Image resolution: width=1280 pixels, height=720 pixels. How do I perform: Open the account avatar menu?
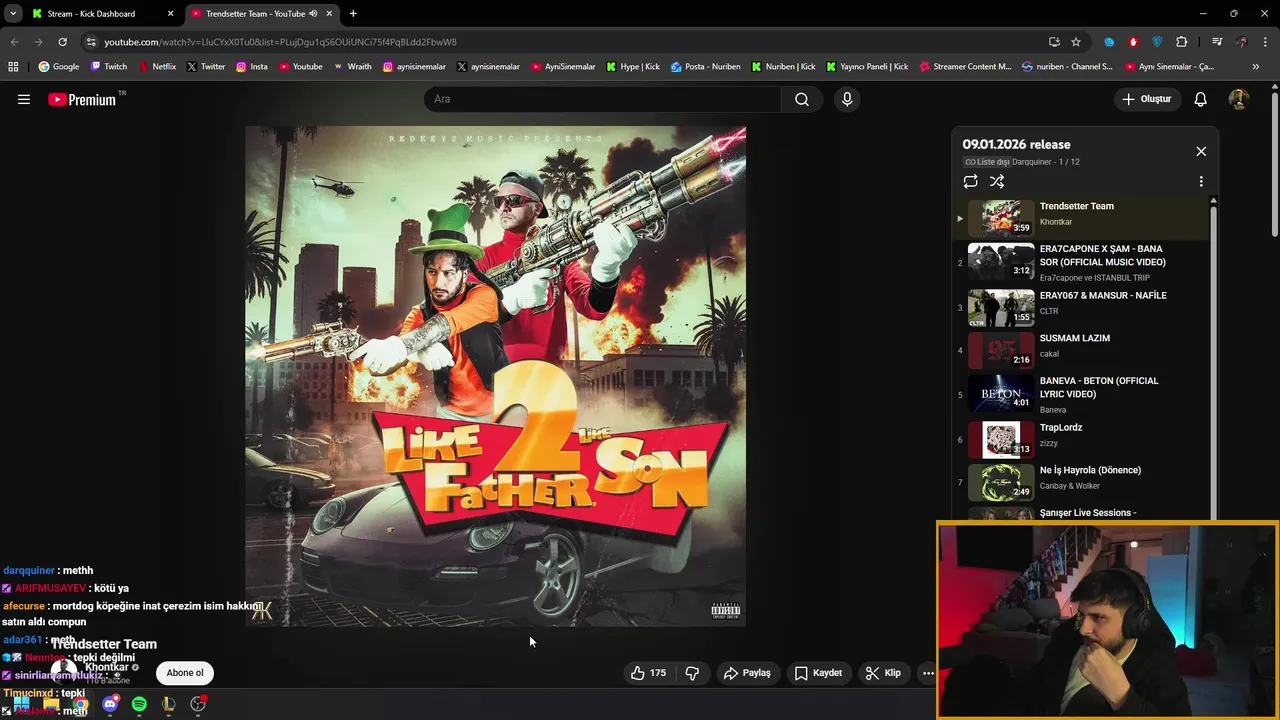point(1238,99)
